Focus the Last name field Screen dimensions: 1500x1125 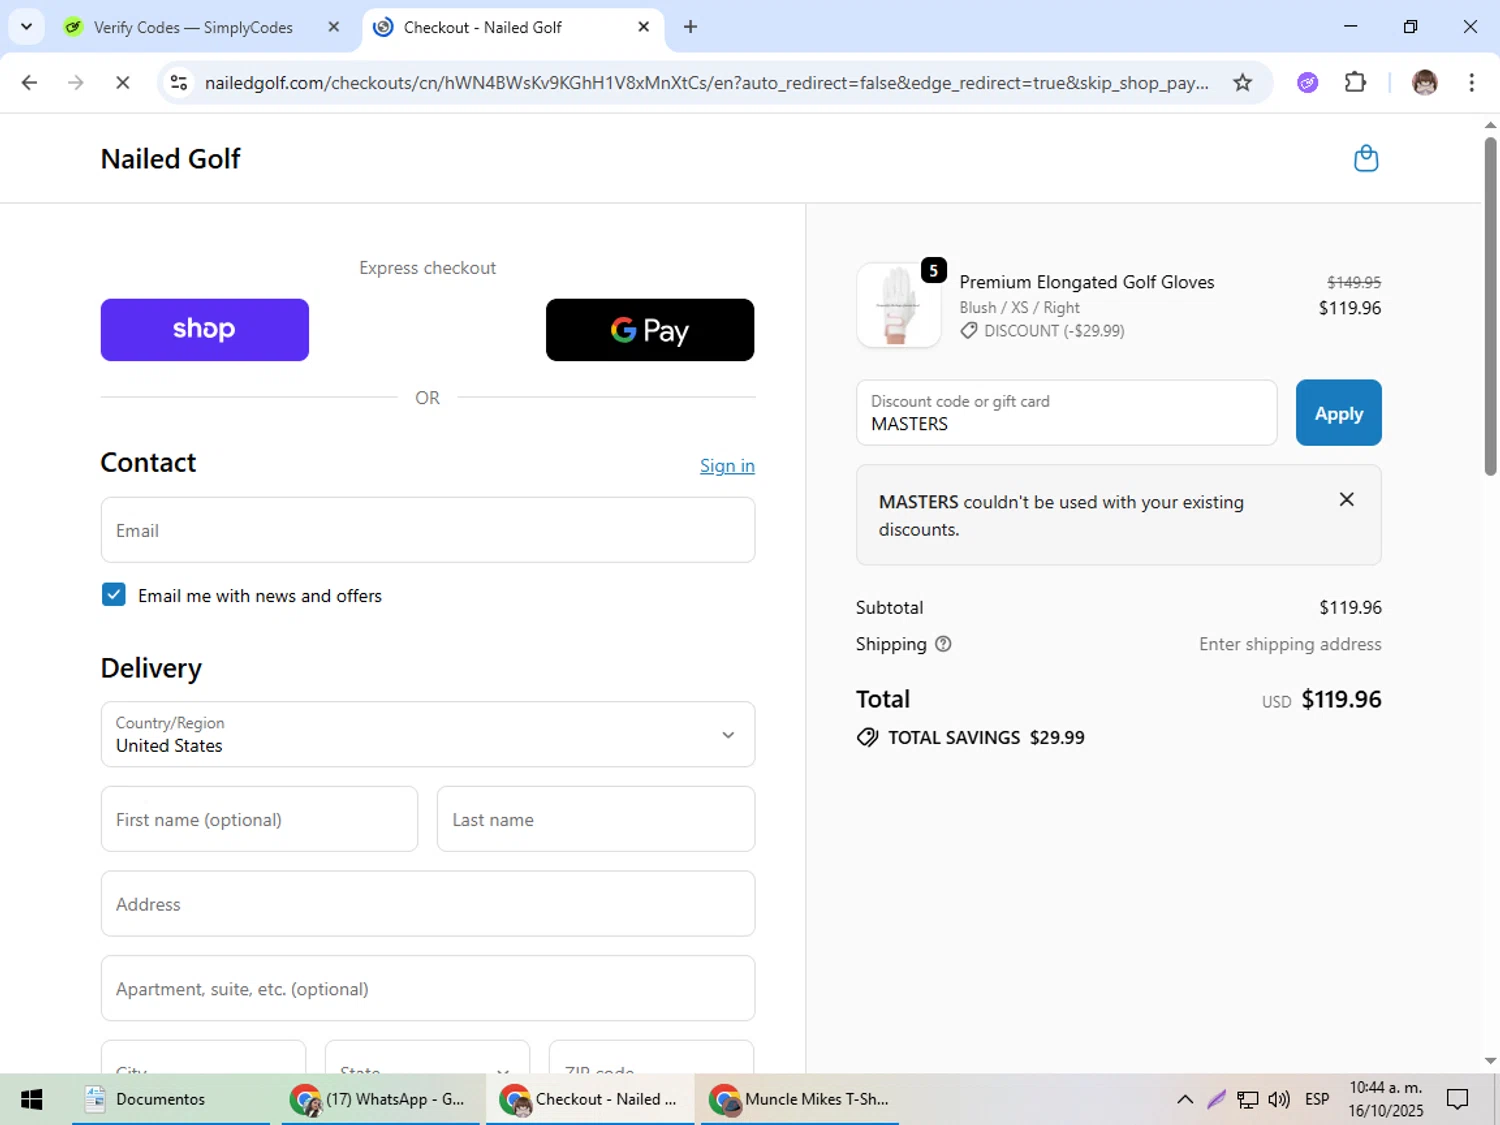tap(596, 819)
